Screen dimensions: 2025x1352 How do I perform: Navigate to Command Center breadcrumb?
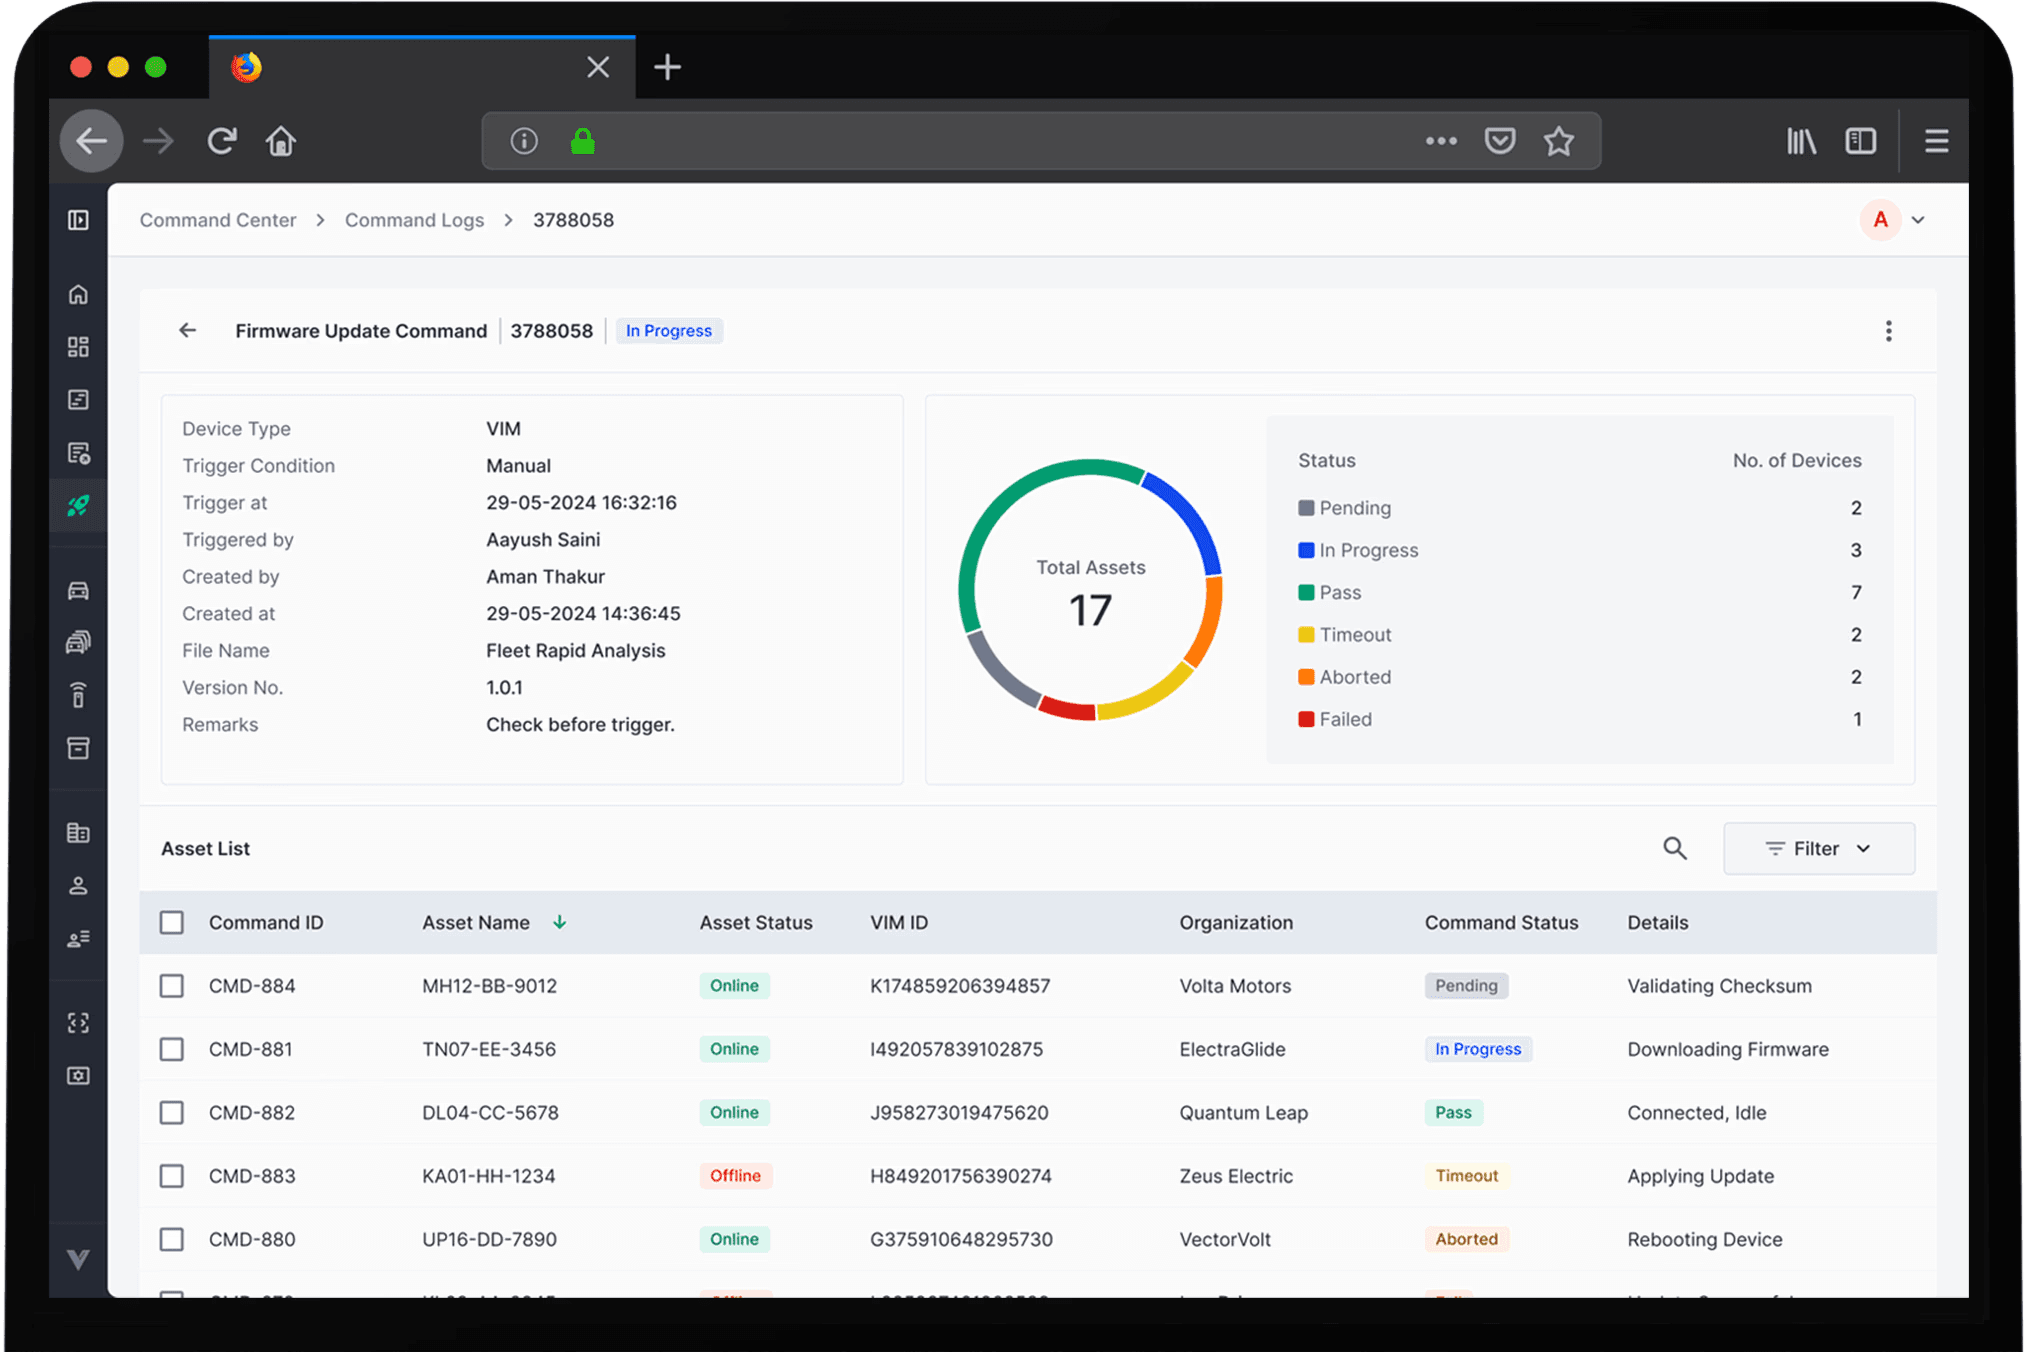[218, 220]
